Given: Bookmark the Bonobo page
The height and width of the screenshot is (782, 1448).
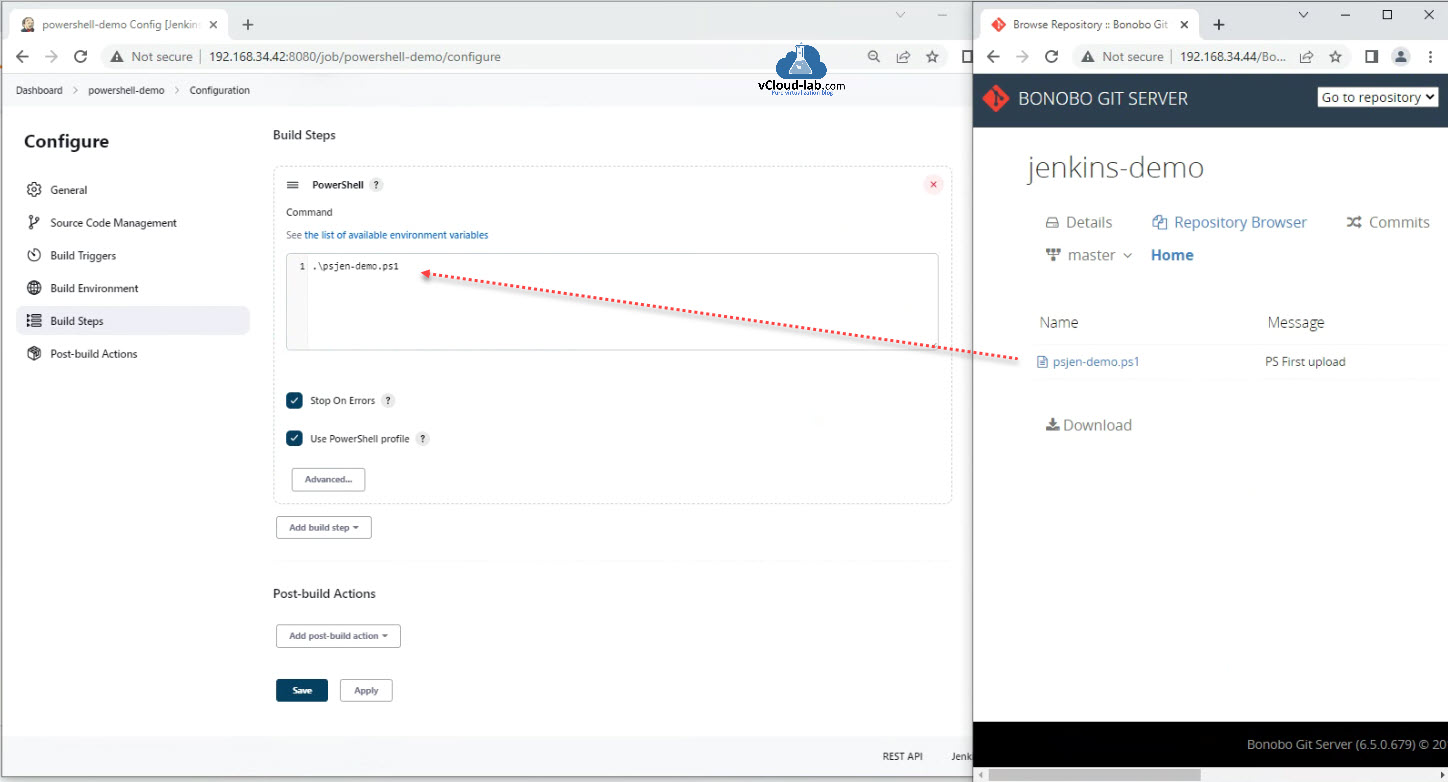Looking at the screenshot, I should coord(1335,57).
